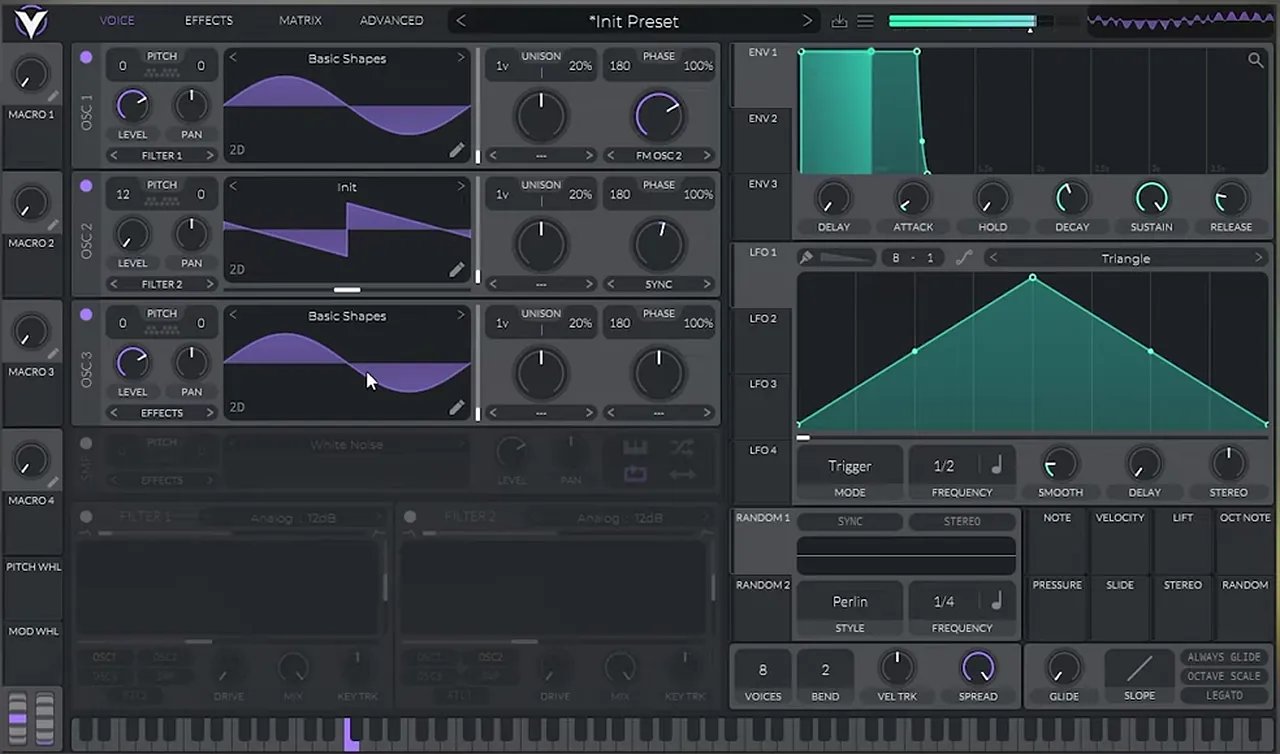Toggle Always Glide option
The image size is (1280, 754).
click(1224, 657)
